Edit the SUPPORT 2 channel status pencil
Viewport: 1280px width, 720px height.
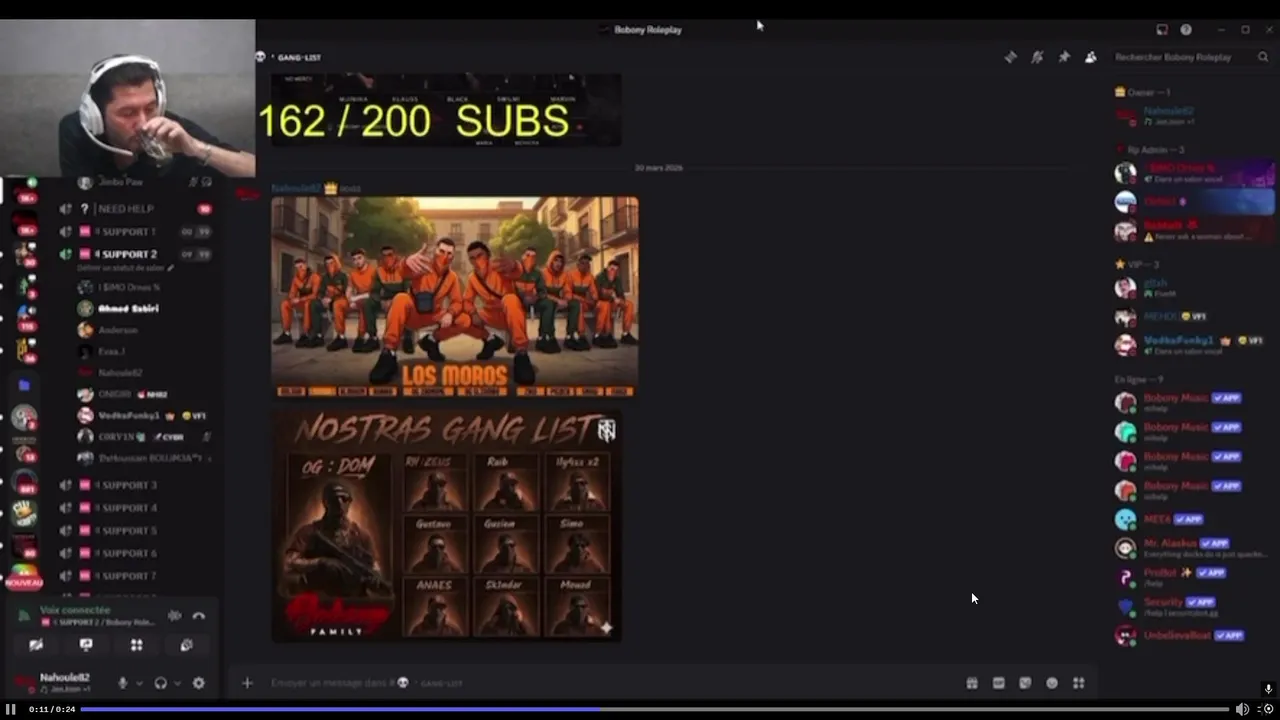pos(170,268)
